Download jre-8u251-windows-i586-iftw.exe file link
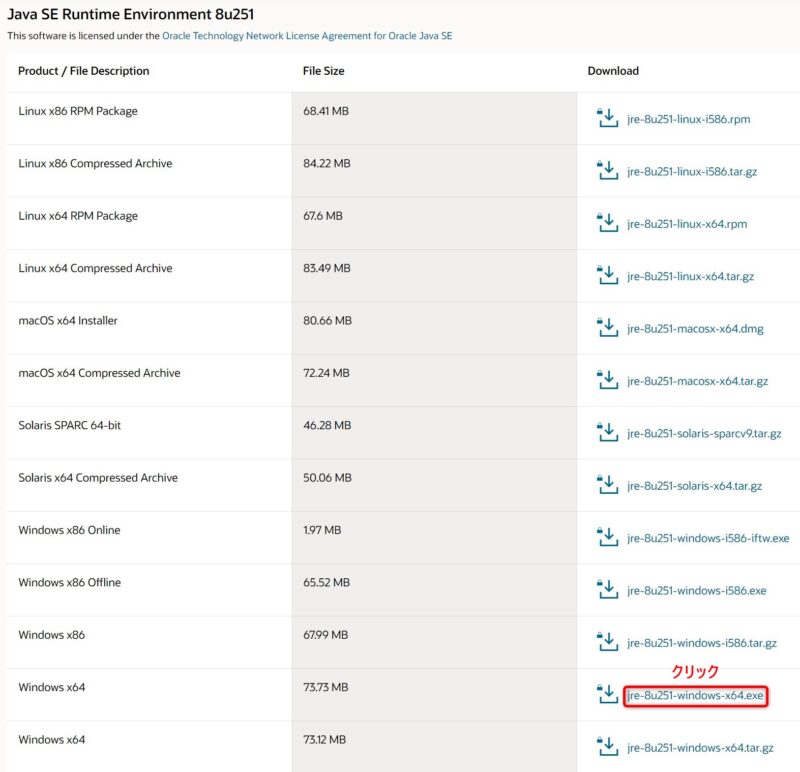Screen dimensions: 800x772 click(x=708, y=538)
